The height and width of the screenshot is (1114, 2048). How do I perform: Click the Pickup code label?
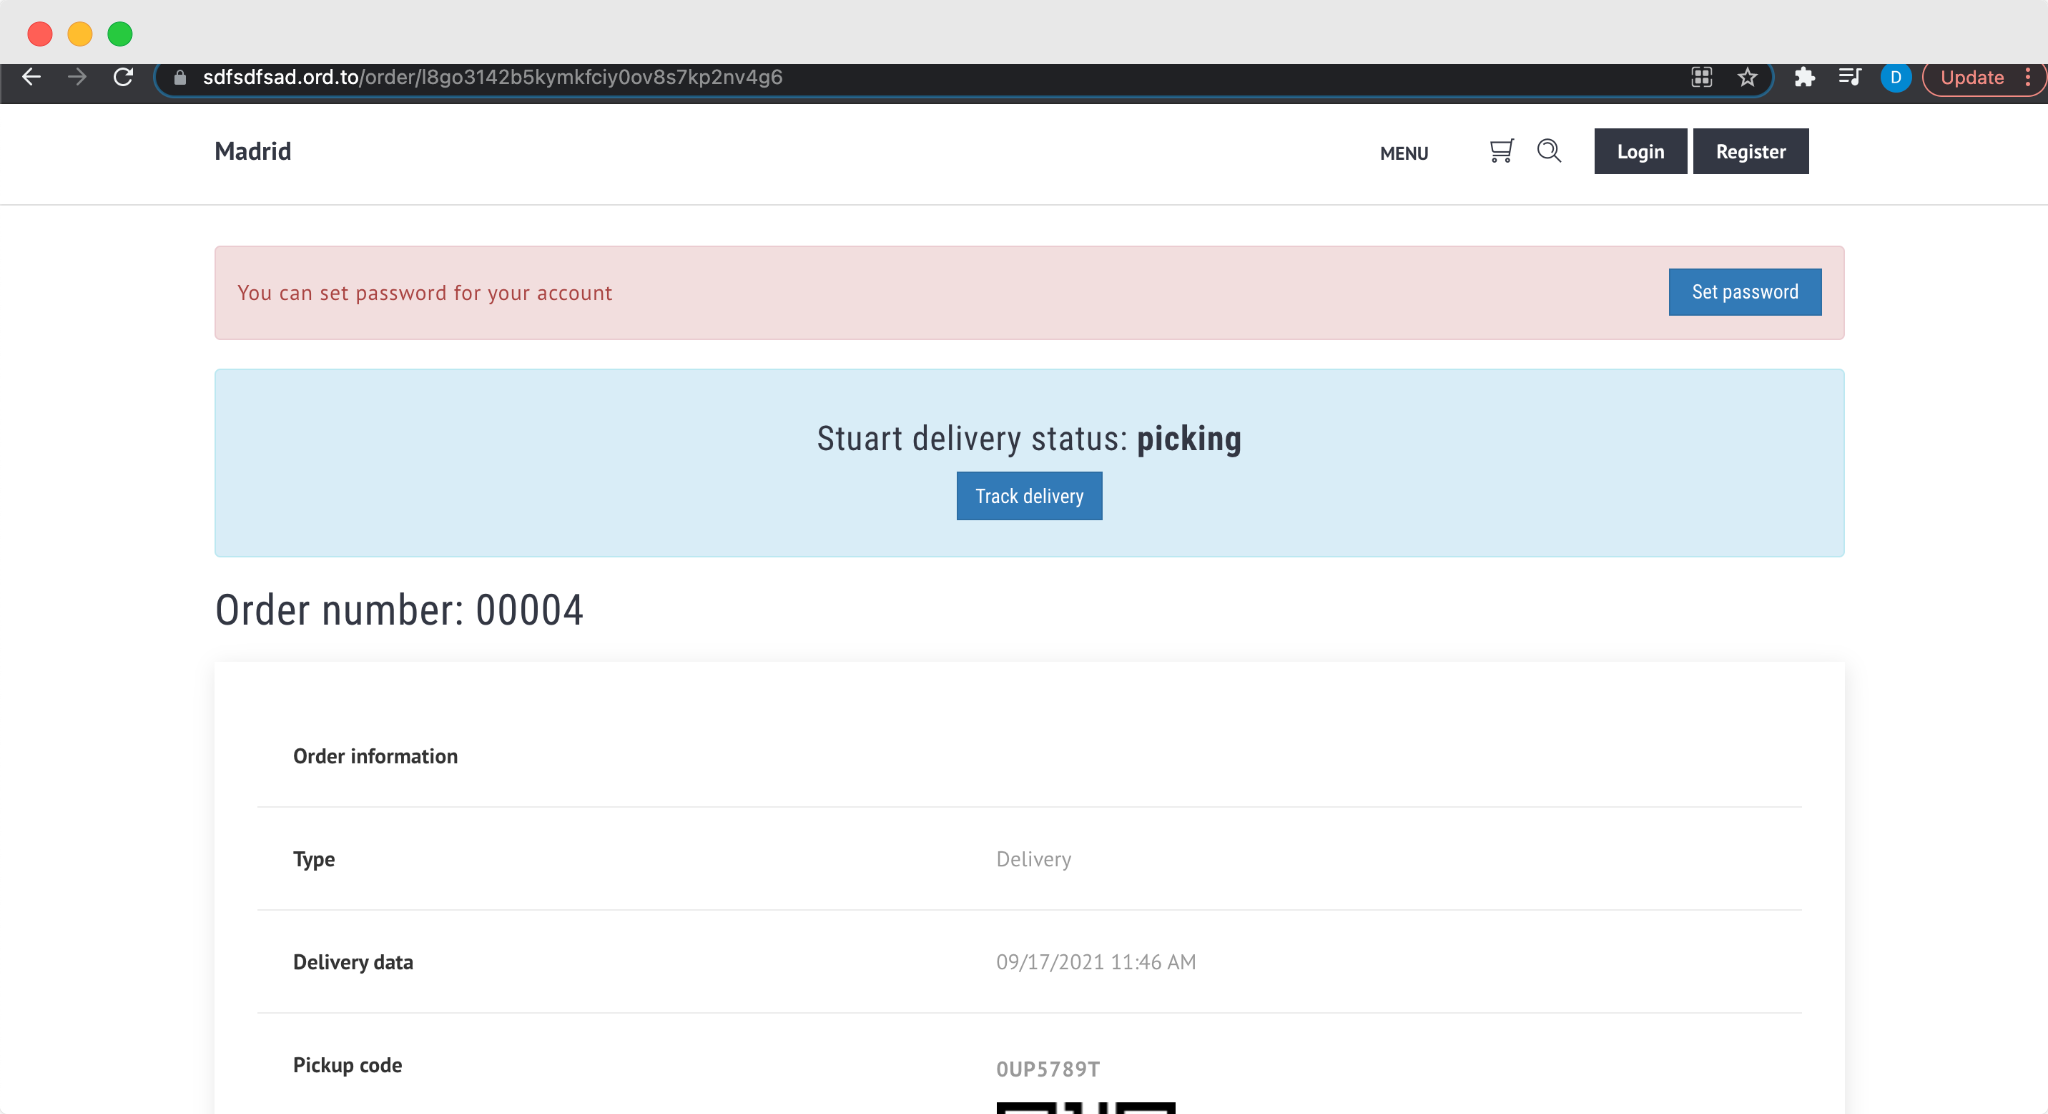point(347,1065)
